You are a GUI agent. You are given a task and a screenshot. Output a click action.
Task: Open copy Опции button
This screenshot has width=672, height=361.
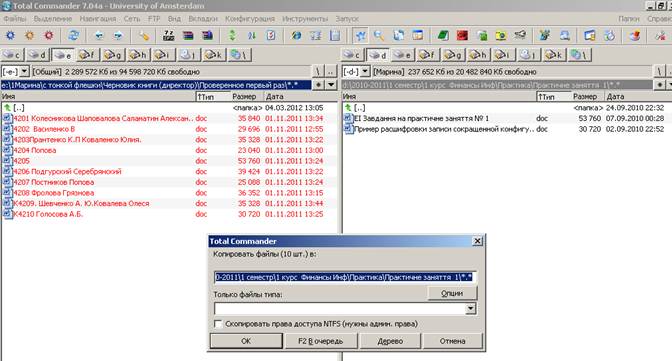point(452,293)
